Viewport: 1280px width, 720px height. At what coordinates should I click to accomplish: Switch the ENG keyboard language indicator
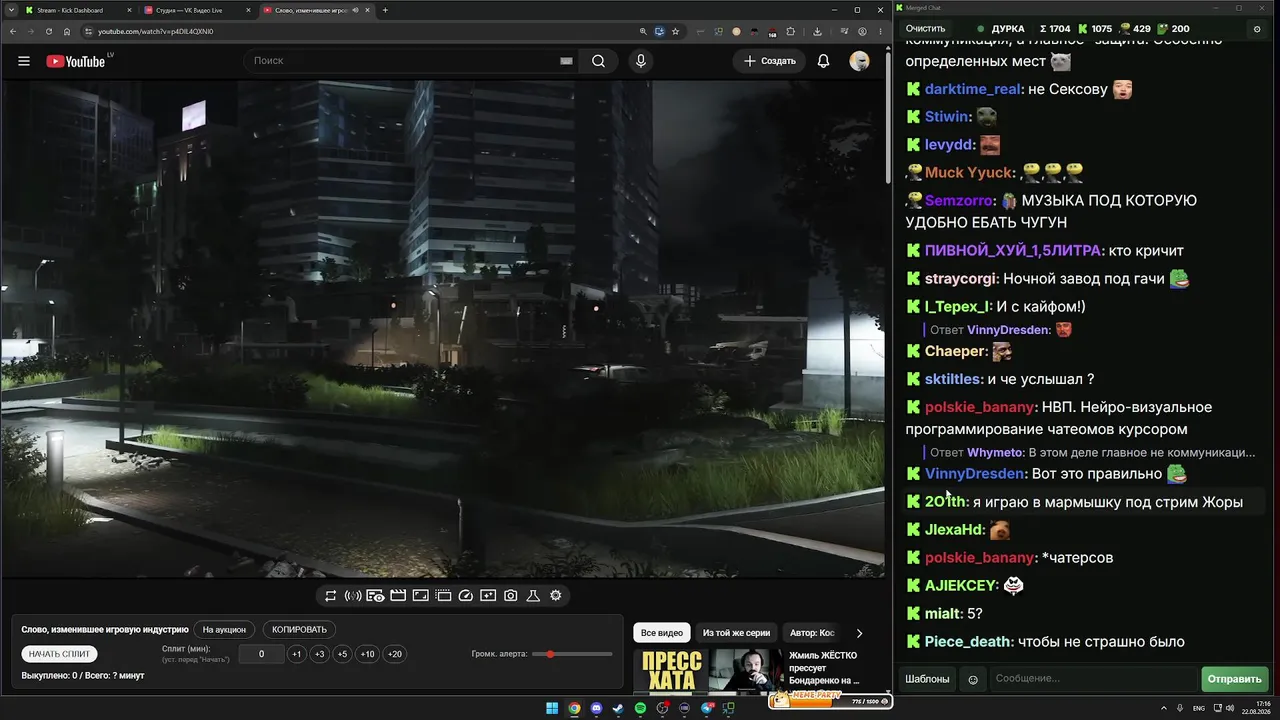[1199, 709]
